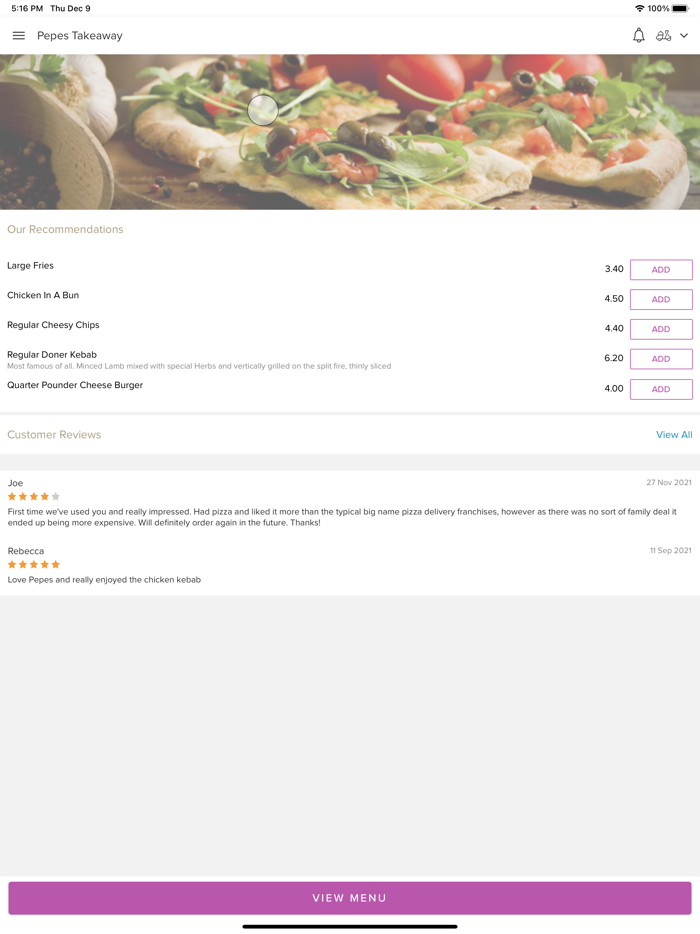700x934 pixels.
Task: Tap the pizza banner image
Action: pos(350,132)
